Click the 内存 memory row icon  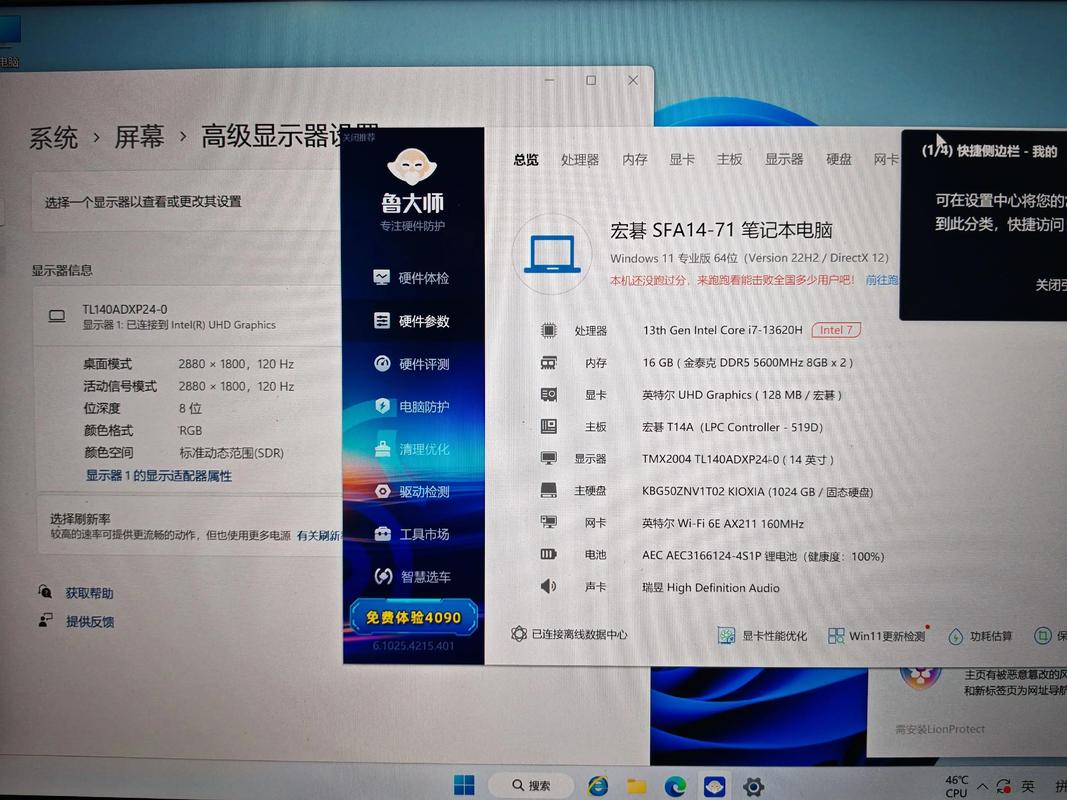(548, 363)
